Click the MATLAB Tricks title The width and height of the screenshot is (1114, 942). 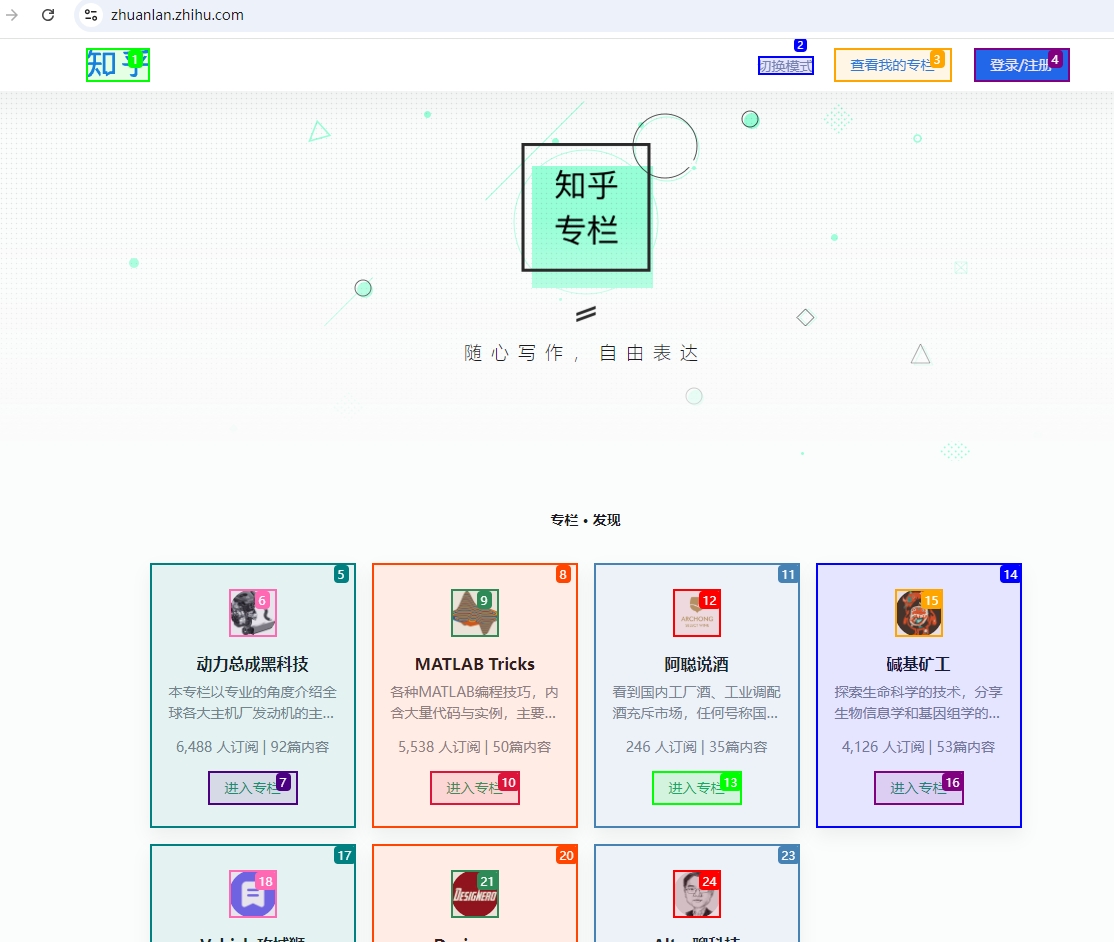point(475,664)
